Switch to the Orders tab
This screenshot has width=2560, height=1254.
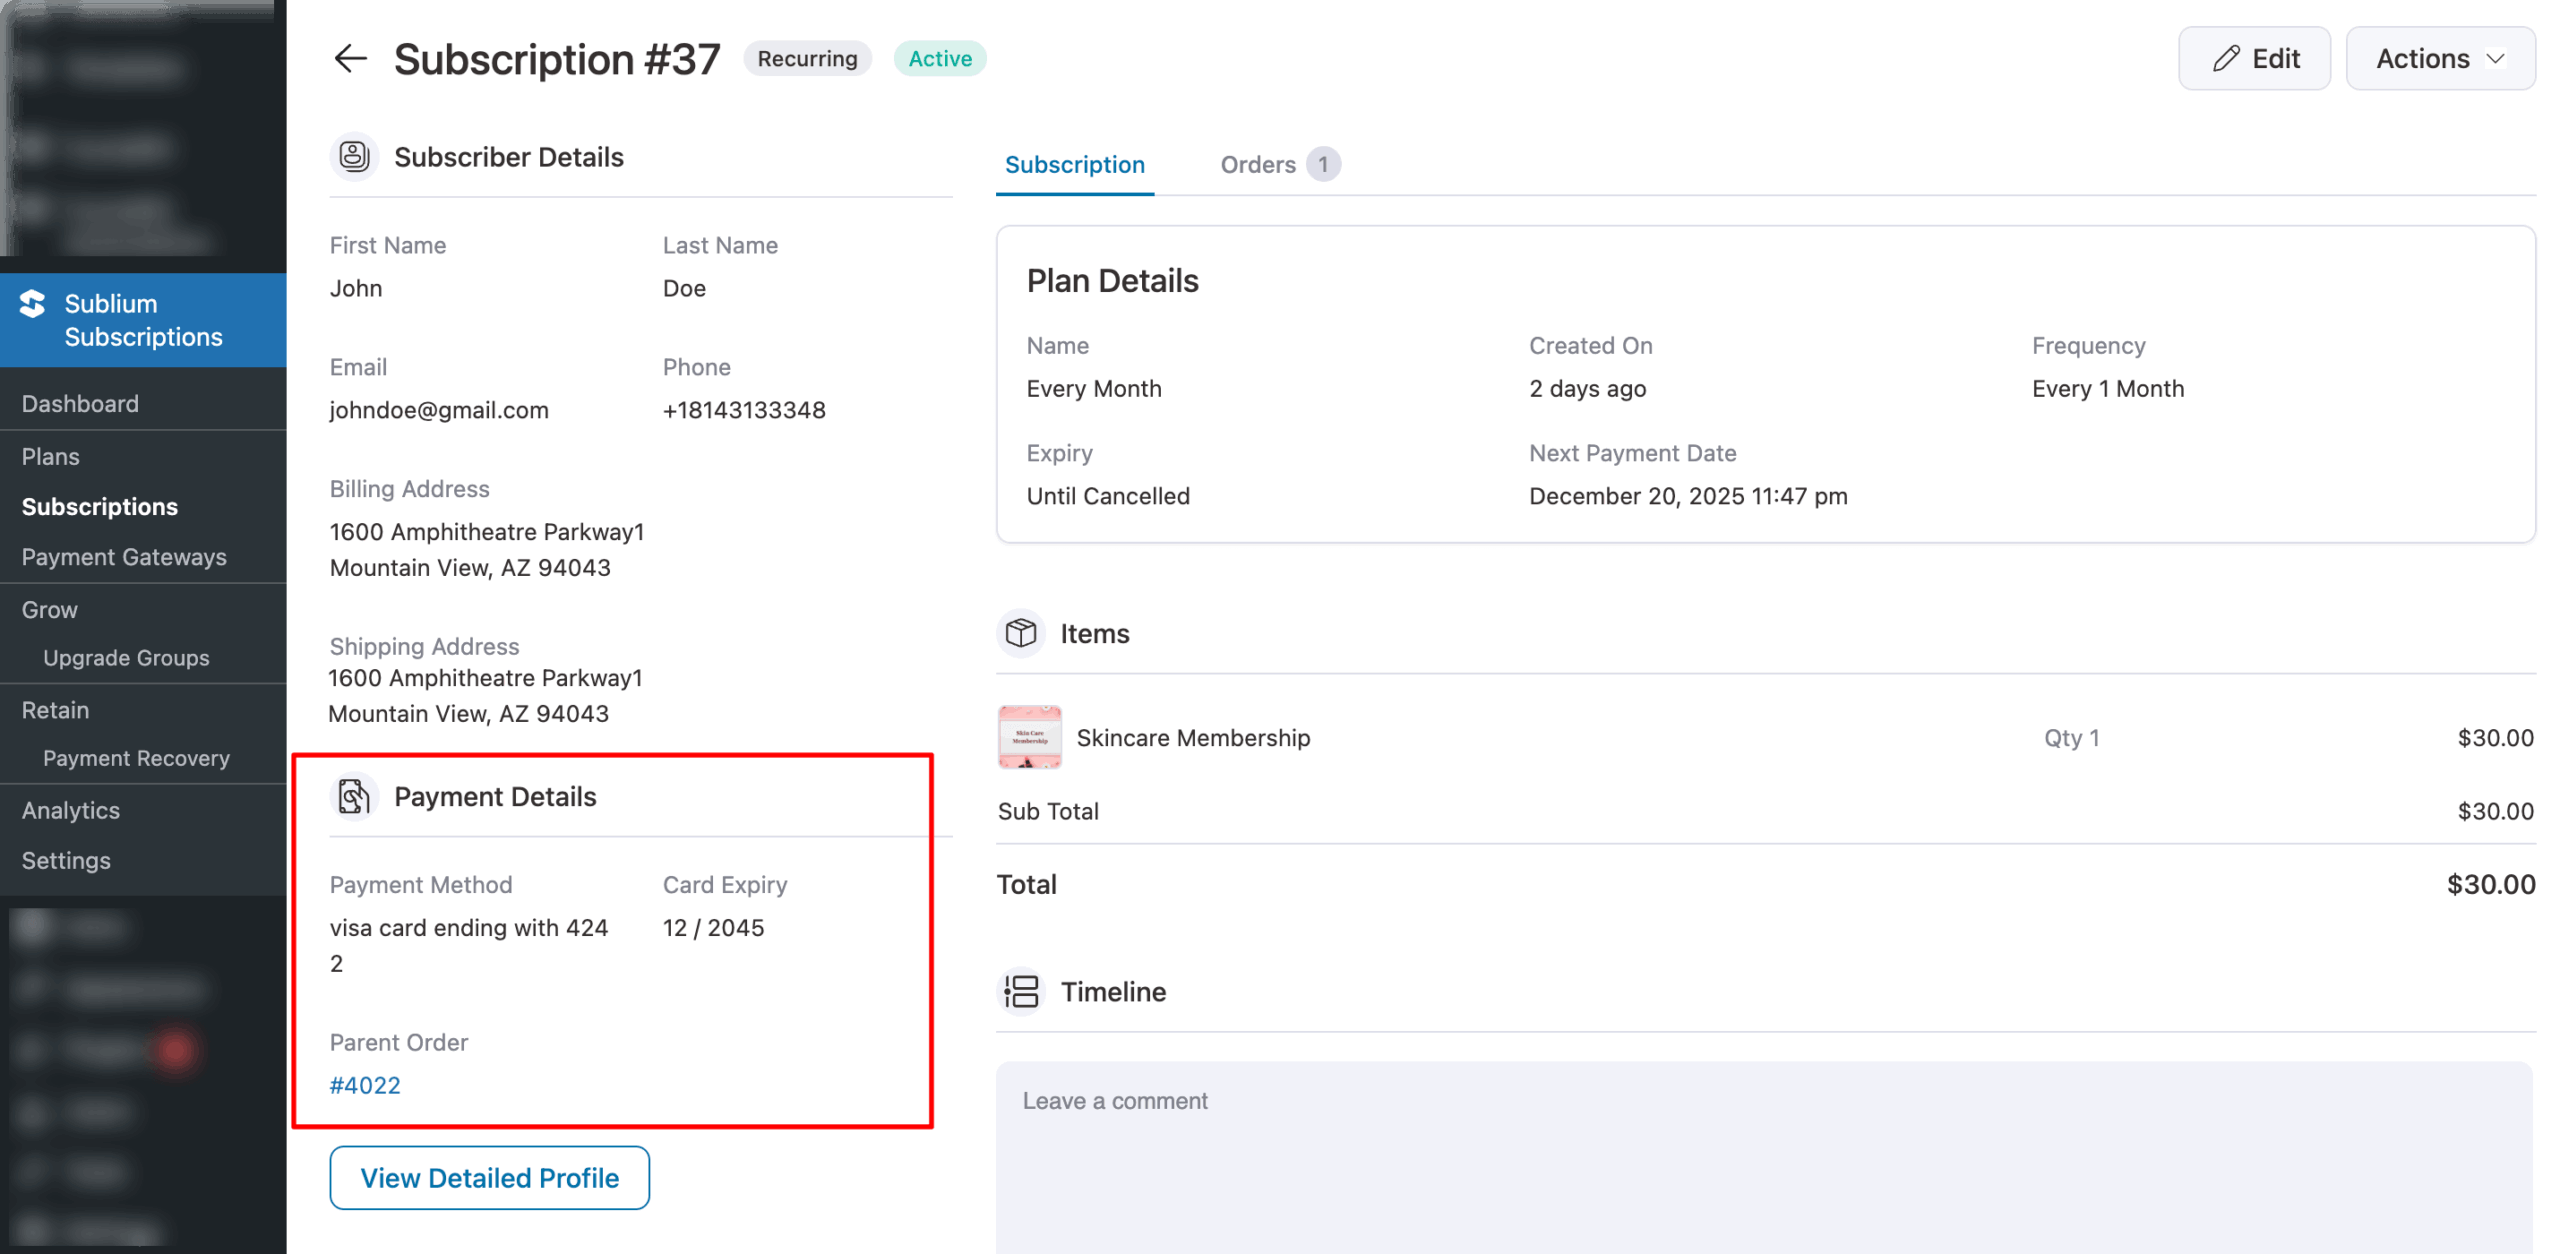point(1259,164)
